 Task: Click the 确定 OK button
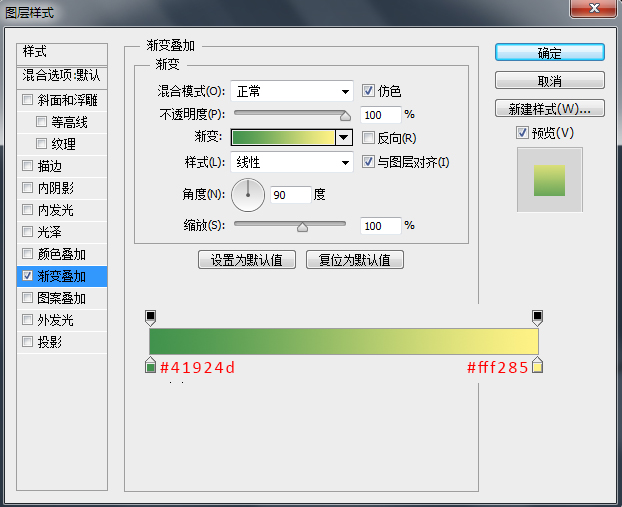point(549,52)
